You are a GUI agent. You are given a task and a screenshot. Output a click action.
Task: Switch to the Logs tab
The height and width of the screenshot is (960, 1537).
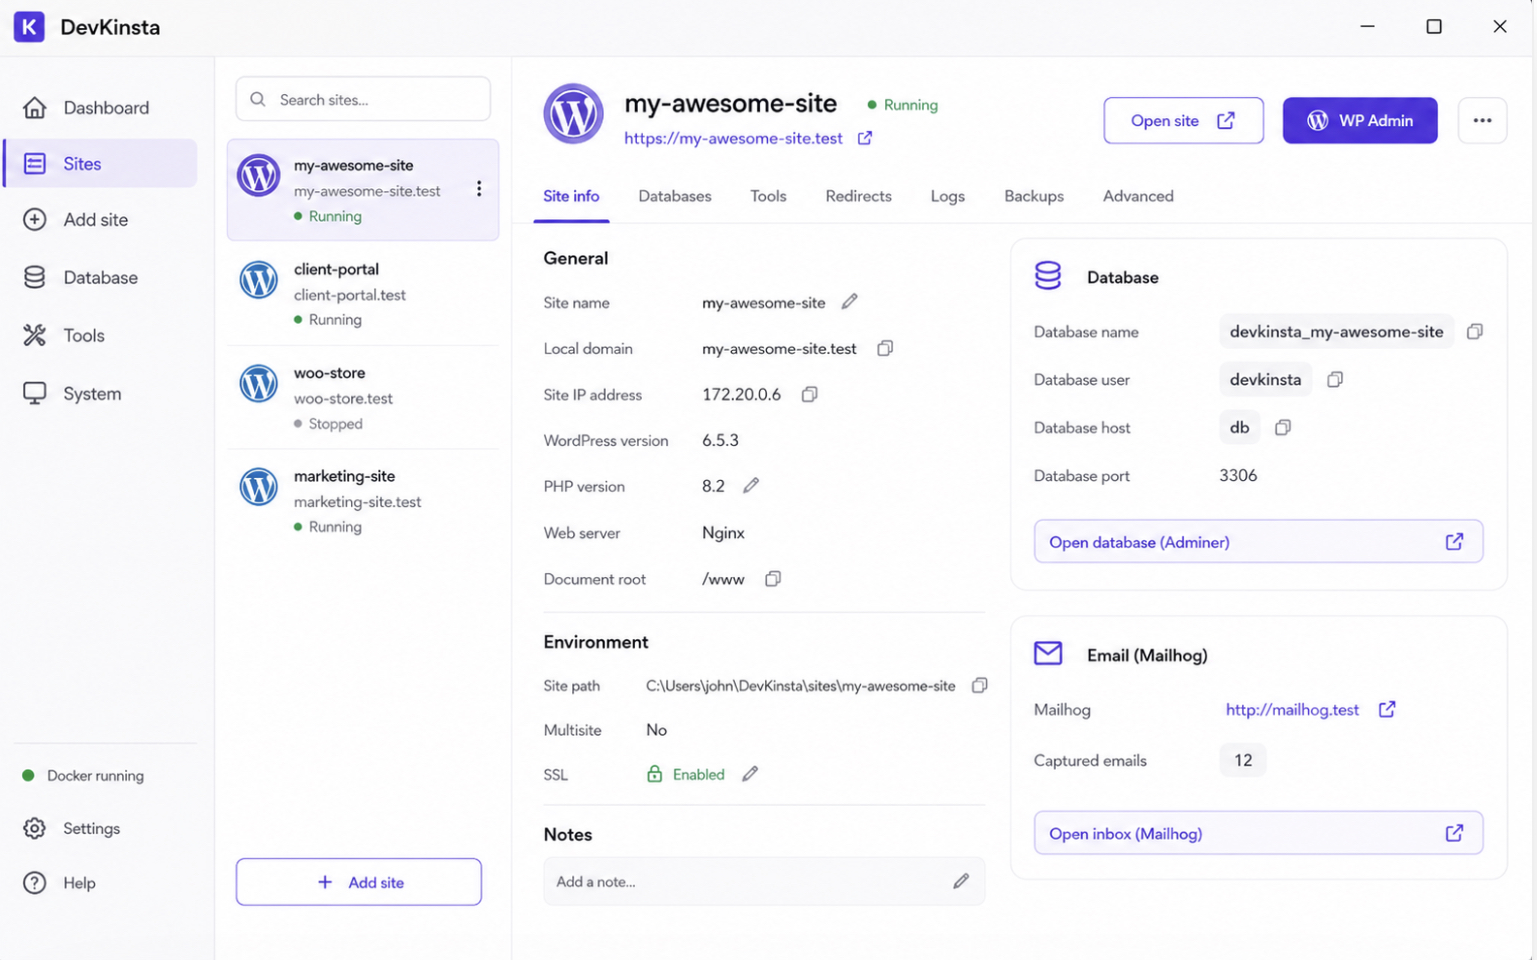point(947,196)
